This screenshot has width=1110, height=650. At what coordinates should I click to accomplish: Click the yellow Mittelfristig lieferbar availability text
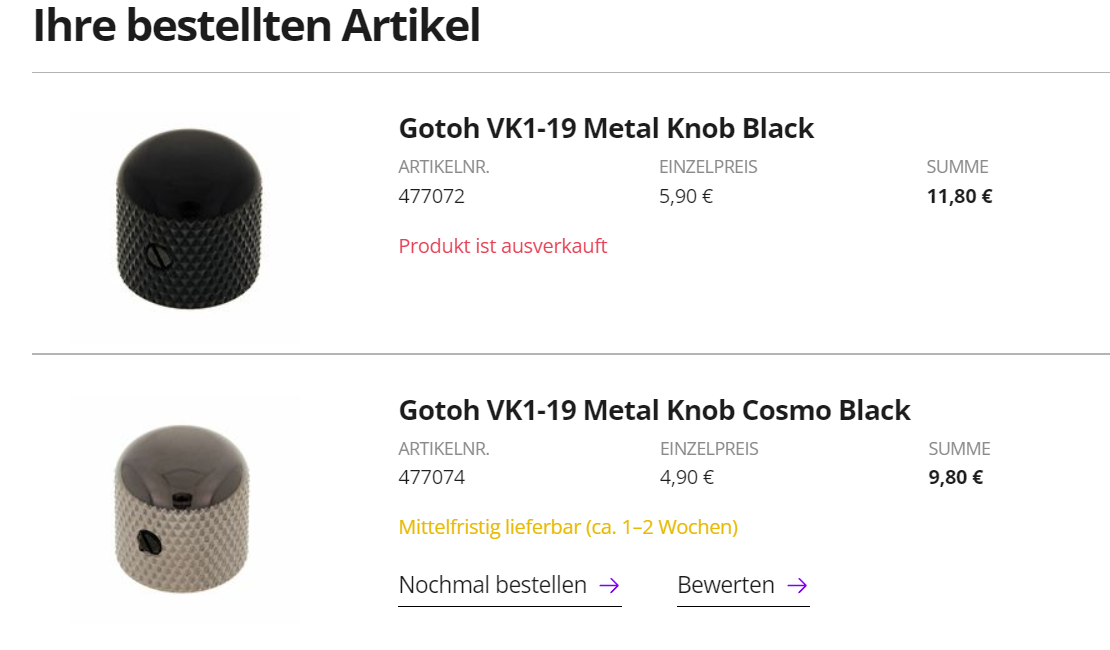point(568,527)
